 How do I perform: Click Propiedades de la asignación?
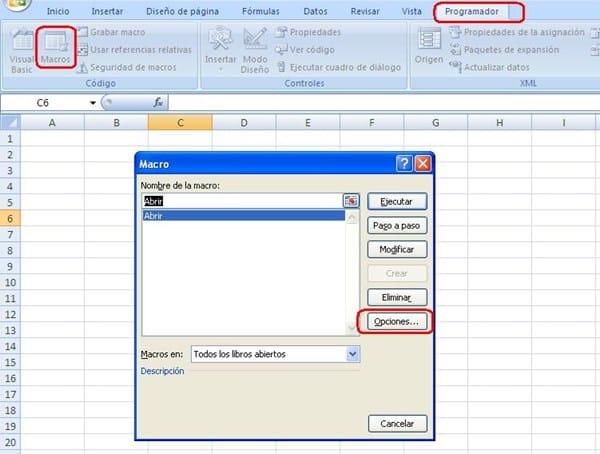point(517,32)
